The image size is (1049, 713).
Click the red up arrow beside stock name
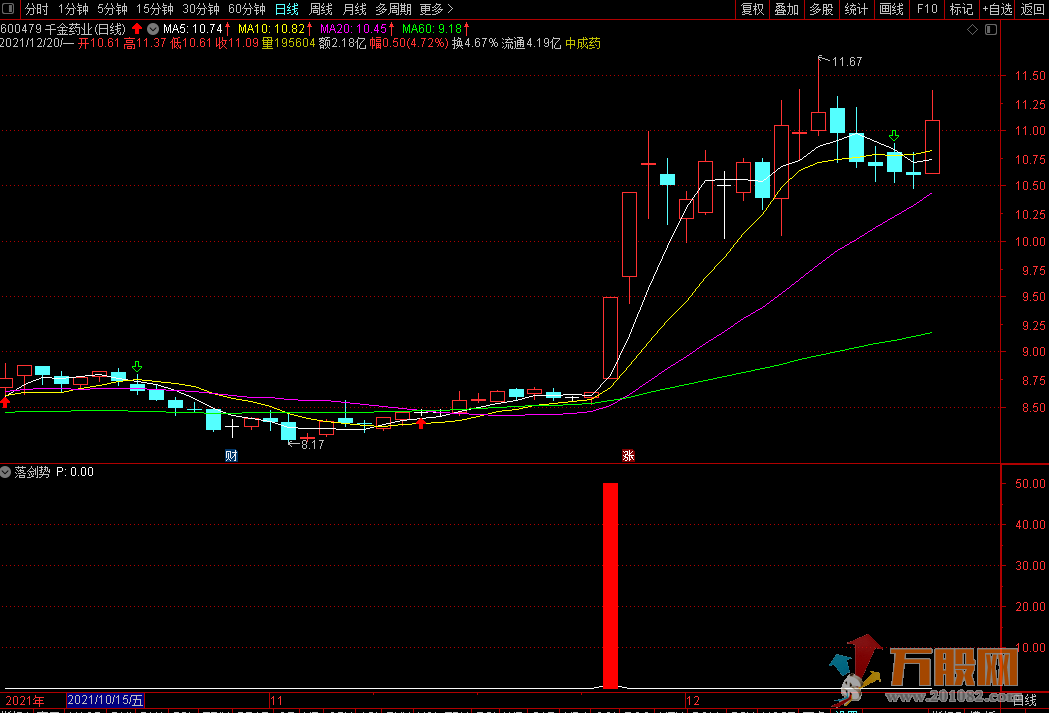[136, 29]
